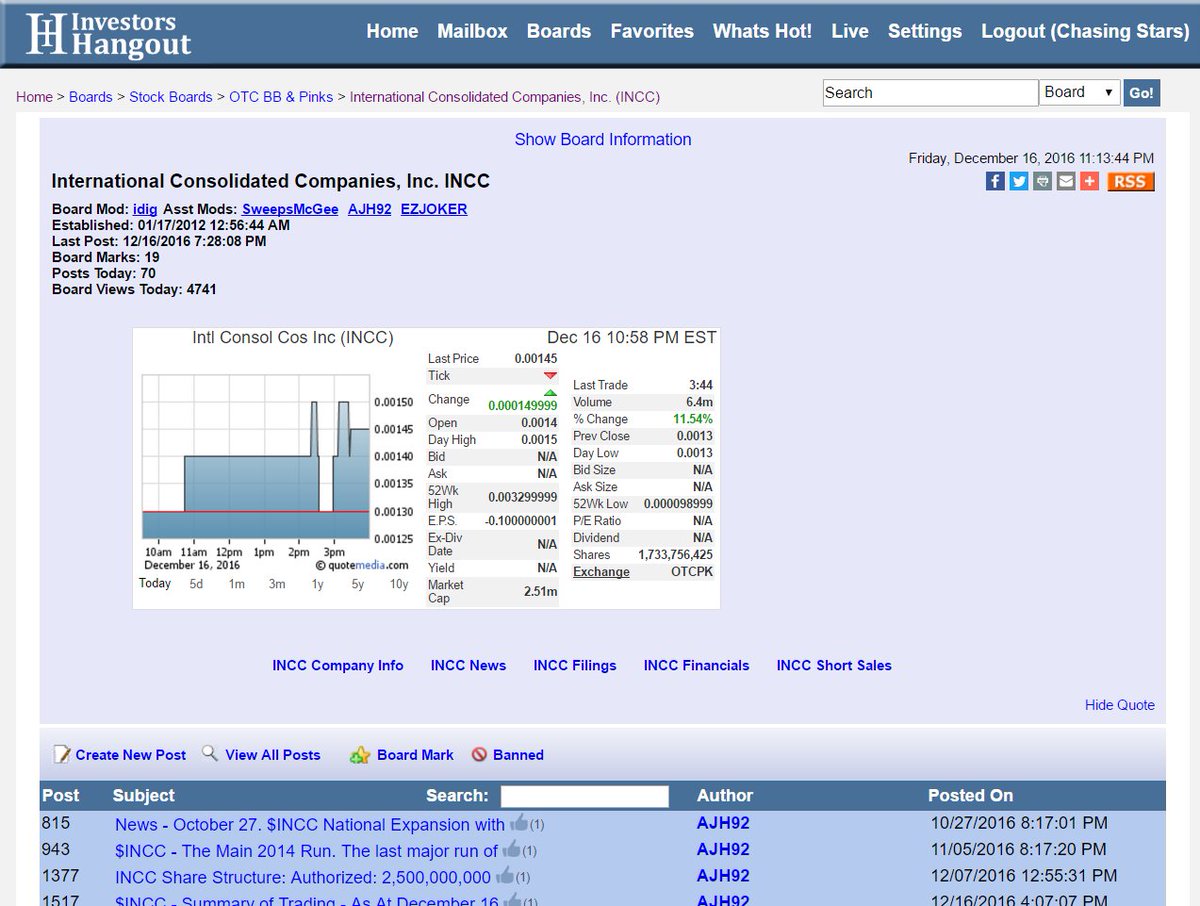Click the print page icon

coord(1043,181)
